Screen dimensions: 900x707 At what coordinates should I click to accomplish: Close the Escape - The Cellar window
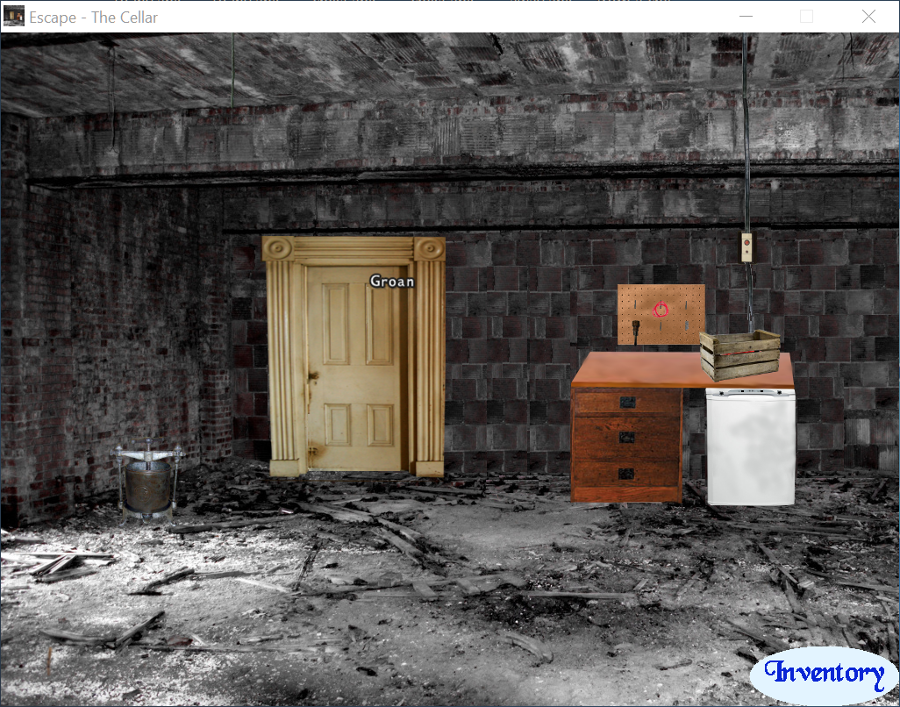(868, 17)
